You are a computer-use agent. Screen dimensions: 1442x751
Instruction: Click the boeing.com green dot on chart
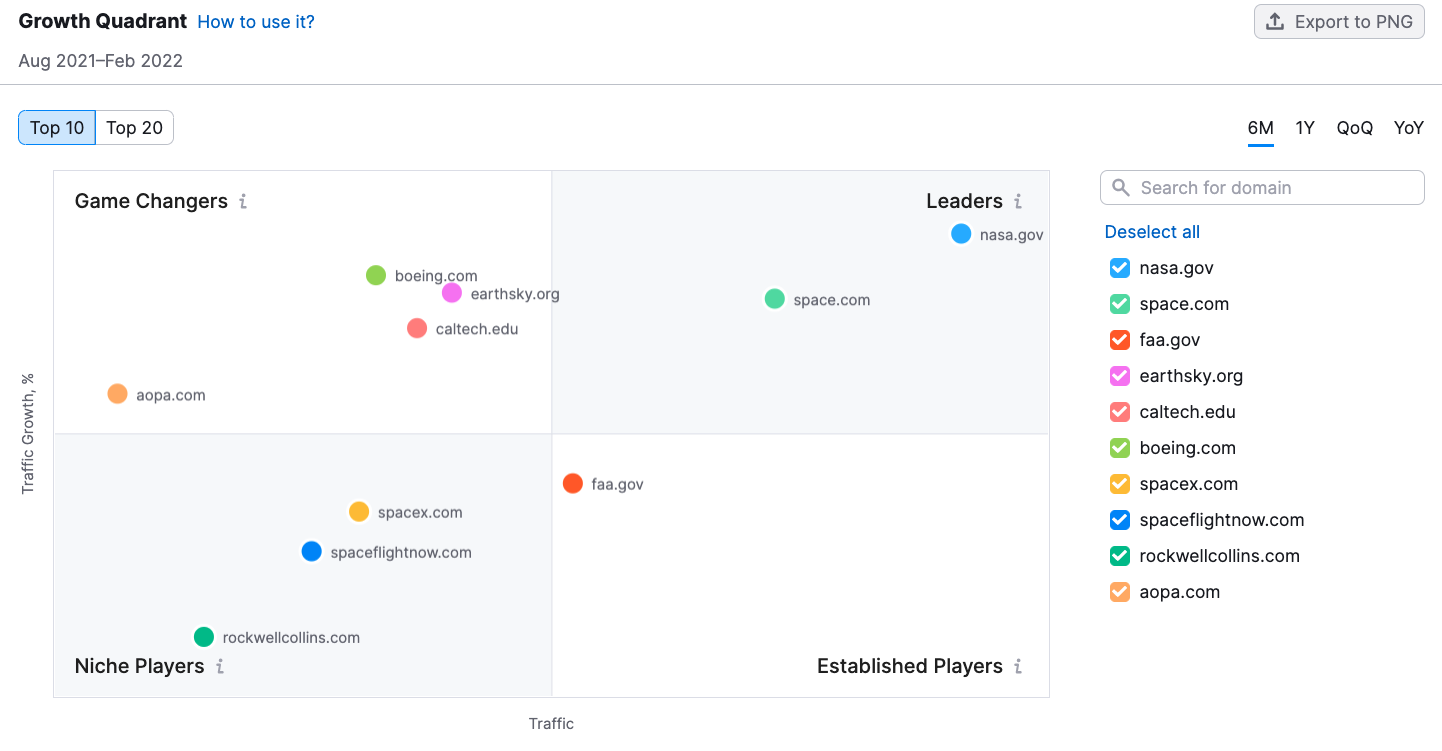(376, 275)
